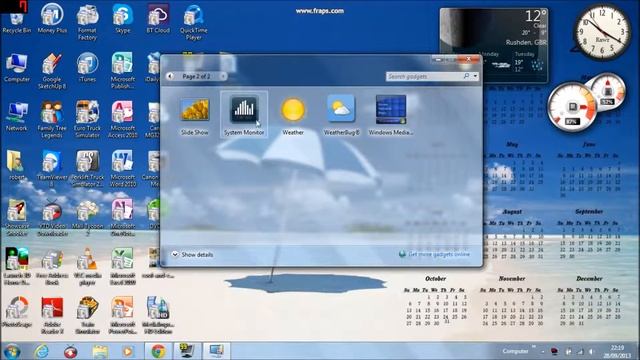Viewport: 640px width, 360px height.
Task: Select the Format Factory shortcut
Action: pos(87,22)
